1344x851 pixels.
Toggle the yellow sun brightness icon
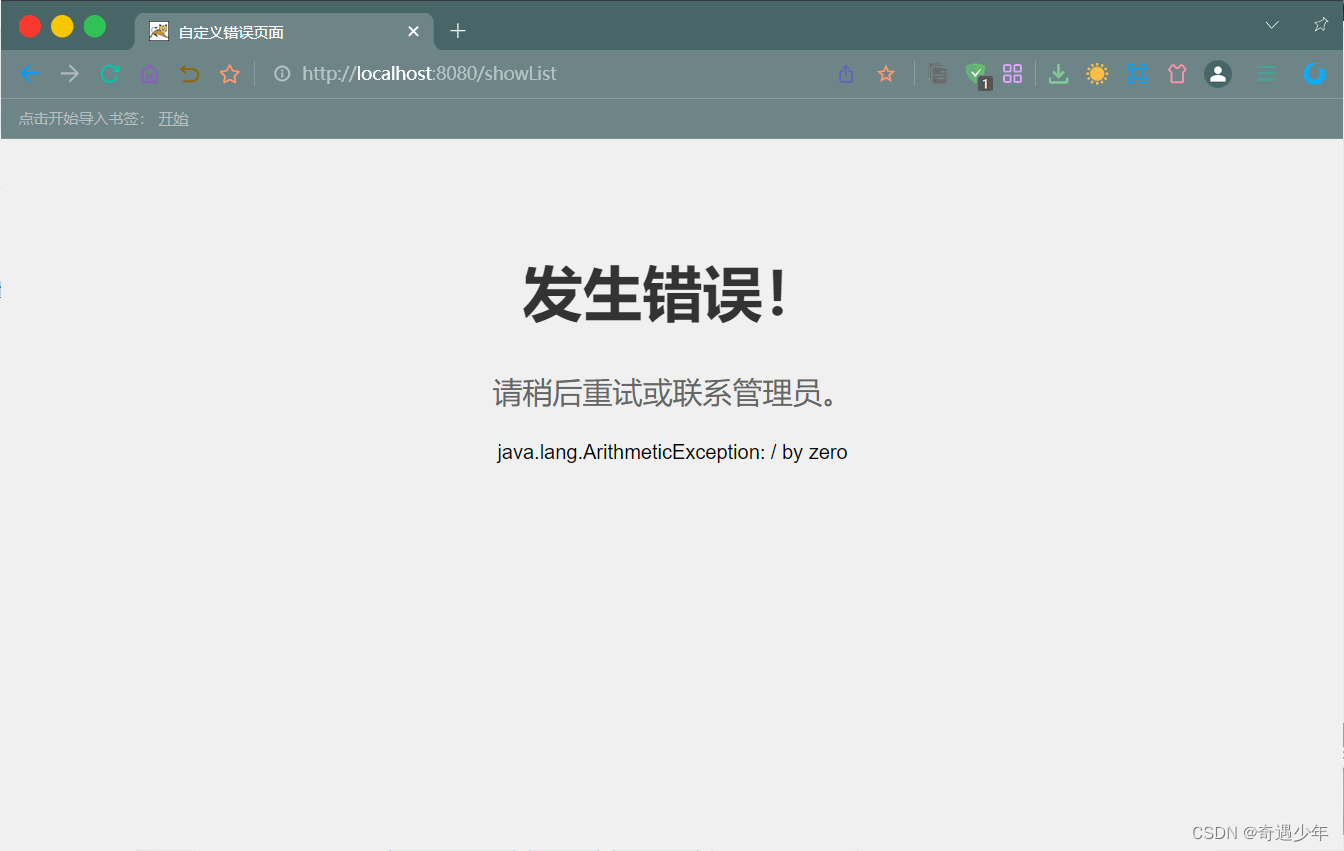(1097, 74)
